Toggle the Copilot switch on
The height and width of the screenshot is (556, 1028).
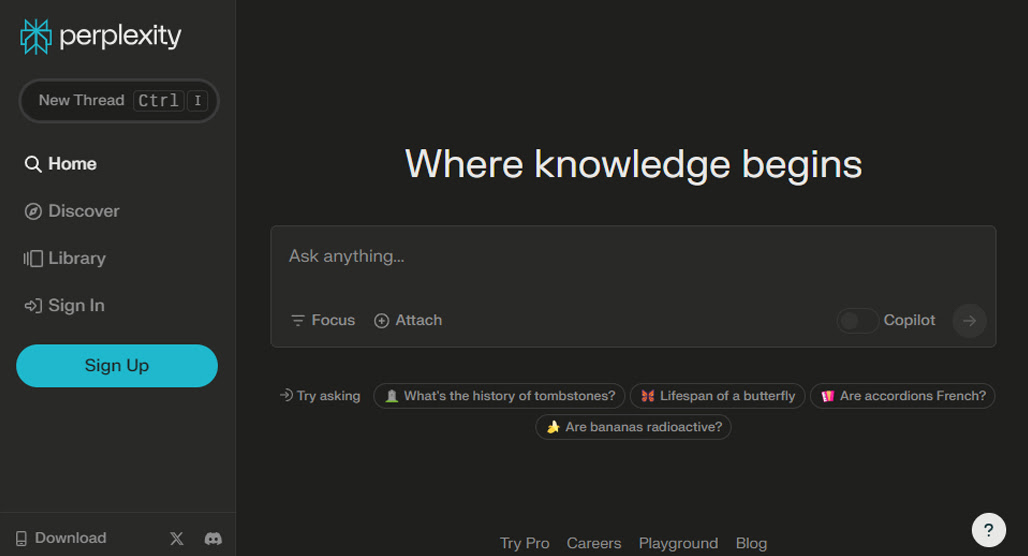(x=858, y=321)
